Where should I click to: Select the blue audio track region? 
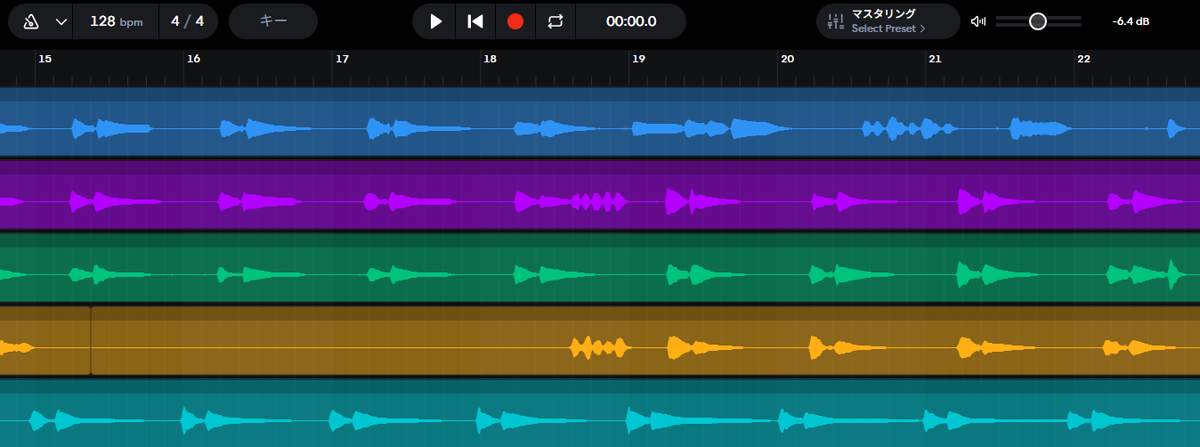click(x=600, y=122)
